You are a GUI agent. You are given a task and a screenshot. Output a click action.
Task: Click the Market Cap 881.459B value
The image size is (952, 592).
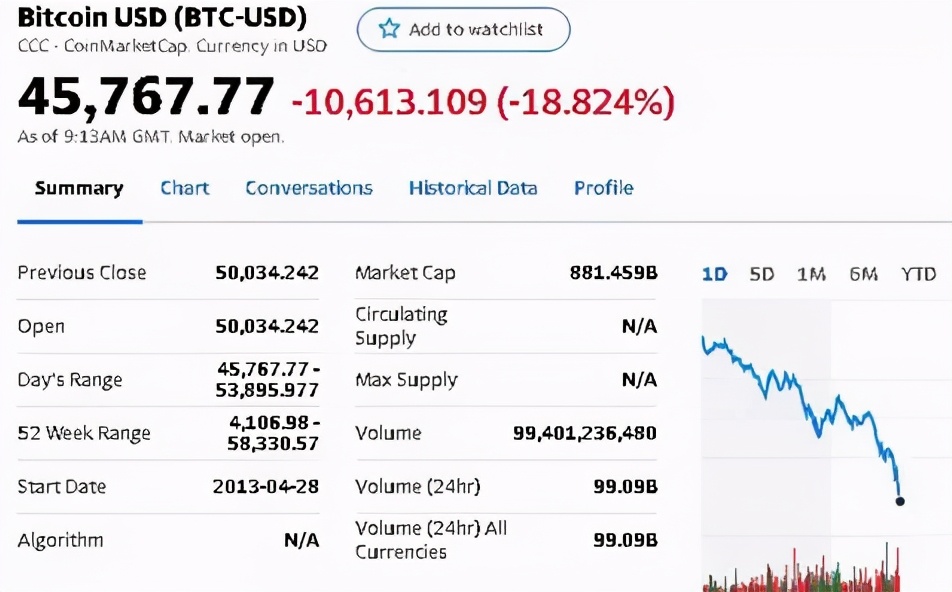click(x=613, y=272)
